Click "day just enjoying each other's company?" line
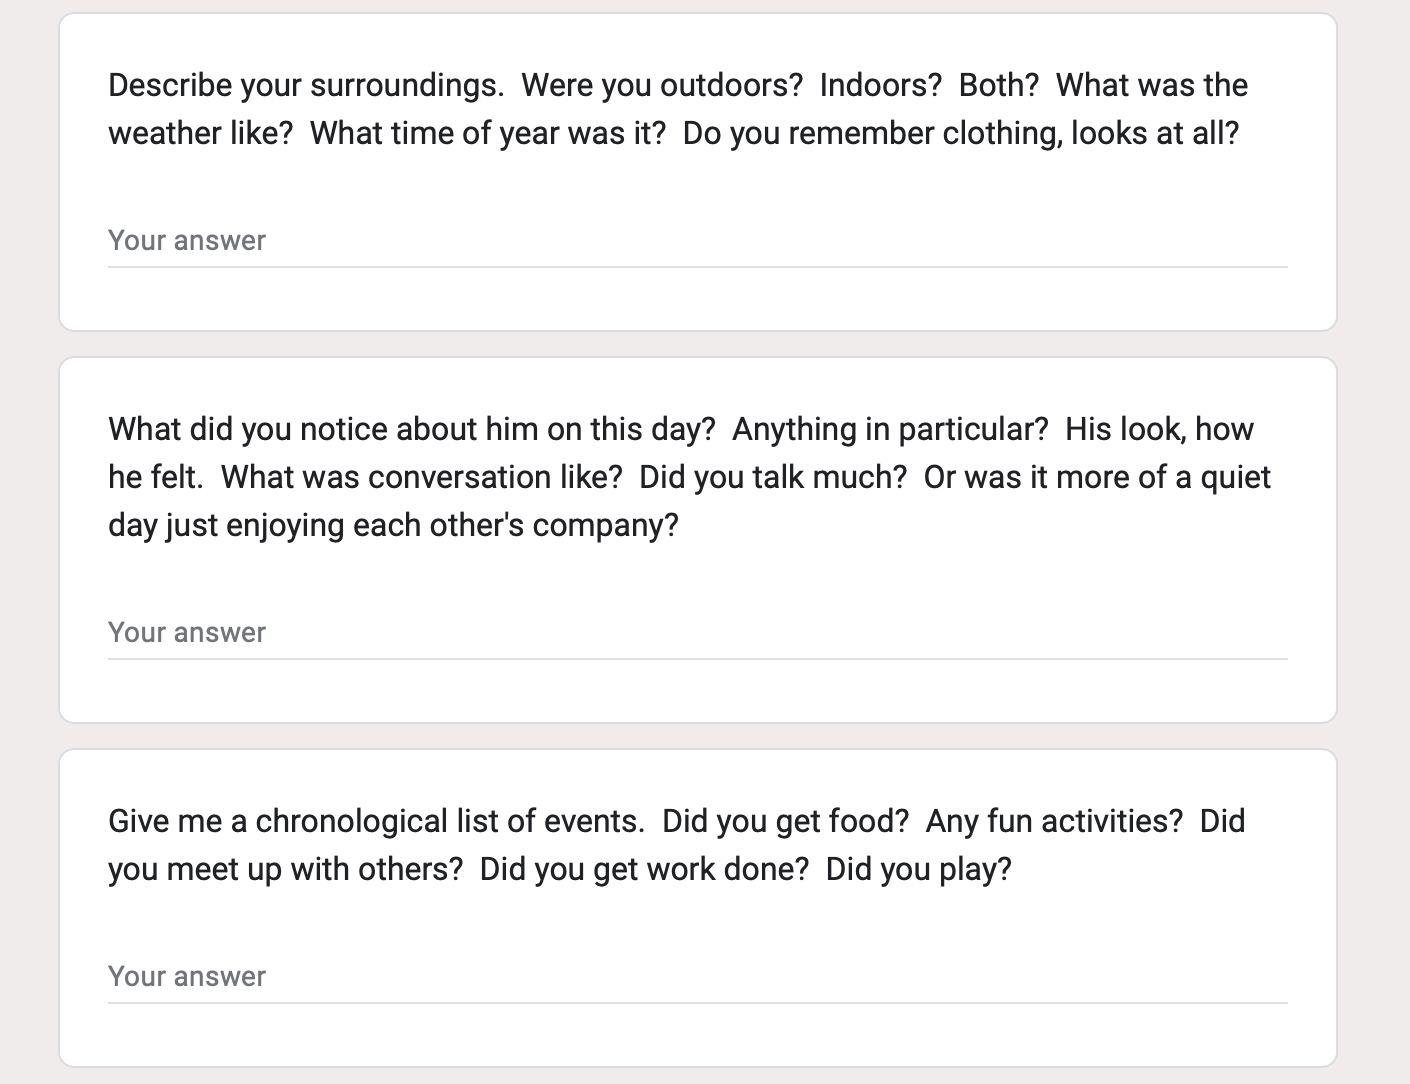 coord(393,525)
